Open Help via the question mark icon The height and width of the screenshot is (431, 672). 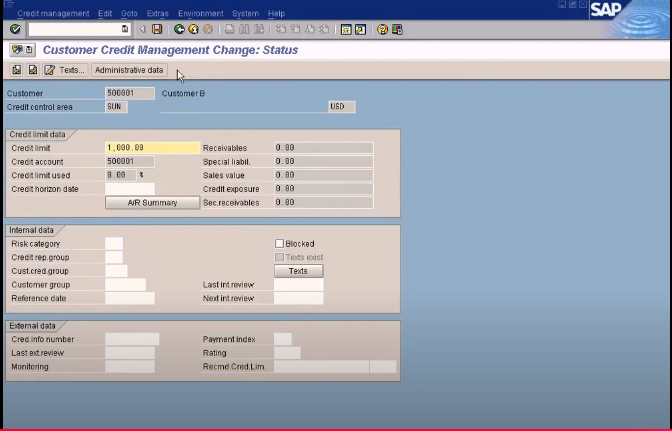382,29
